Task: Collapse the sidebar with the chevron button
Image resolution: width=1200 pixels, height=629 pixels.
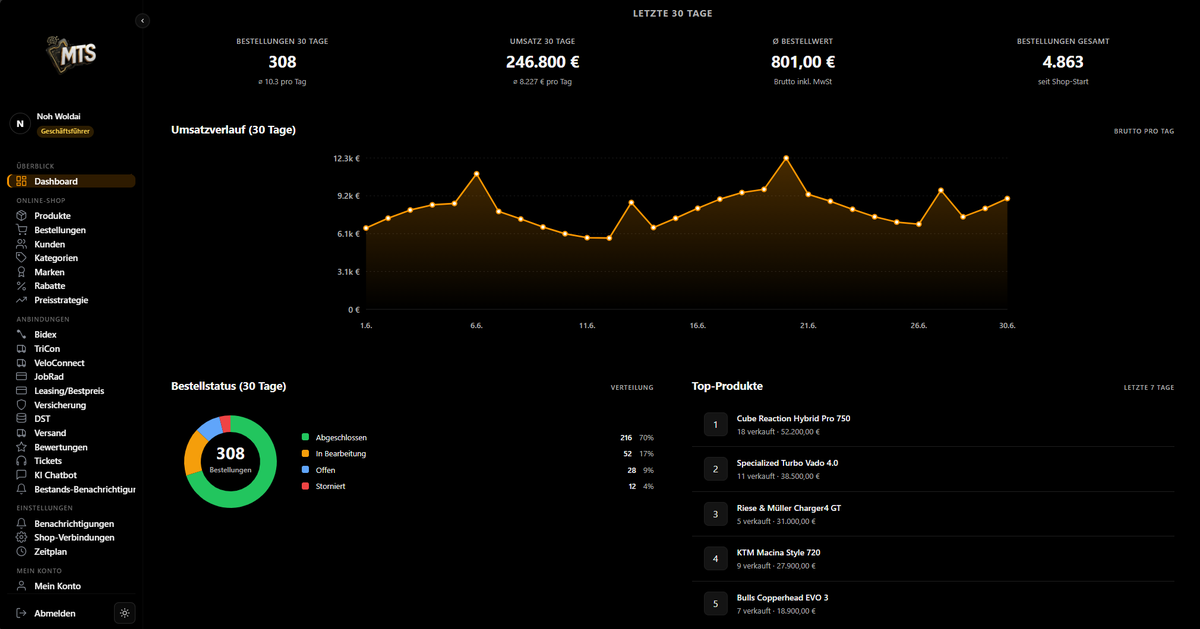Action: point(142,20)
